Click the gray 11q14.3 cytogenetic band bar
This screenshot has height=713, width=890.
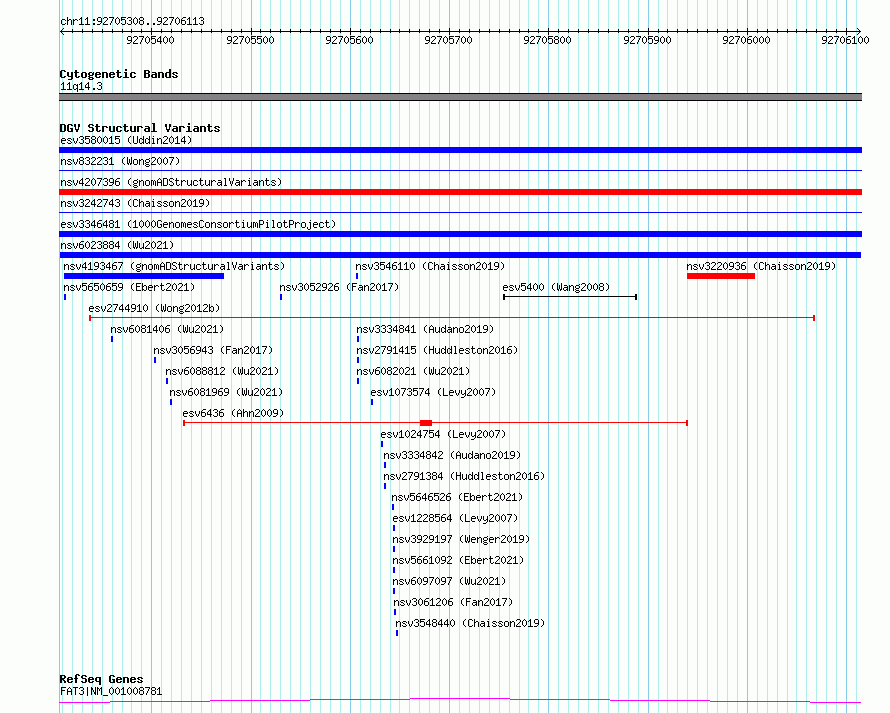coord(460,97)
